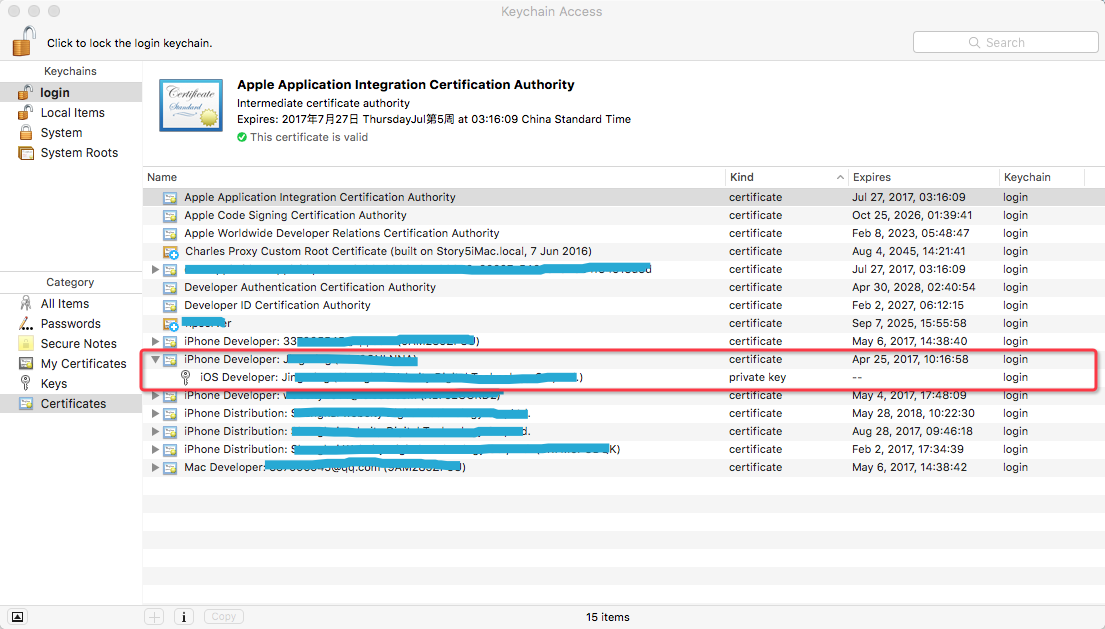Click the Charles Proxy certificate icon

pyautogui.click(x=171, y=251)
